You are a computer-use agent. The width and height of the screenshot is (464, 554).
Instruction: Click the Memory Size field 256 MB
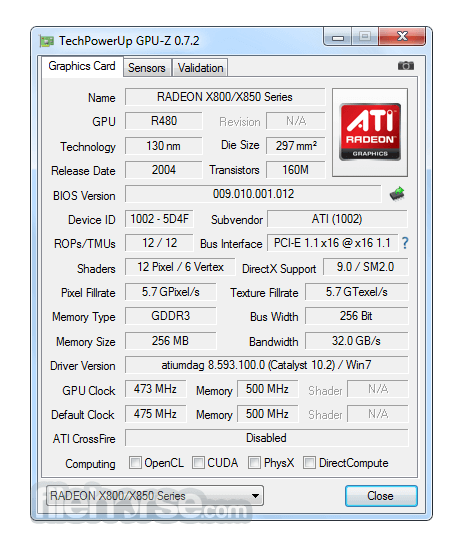click(171, 341)
